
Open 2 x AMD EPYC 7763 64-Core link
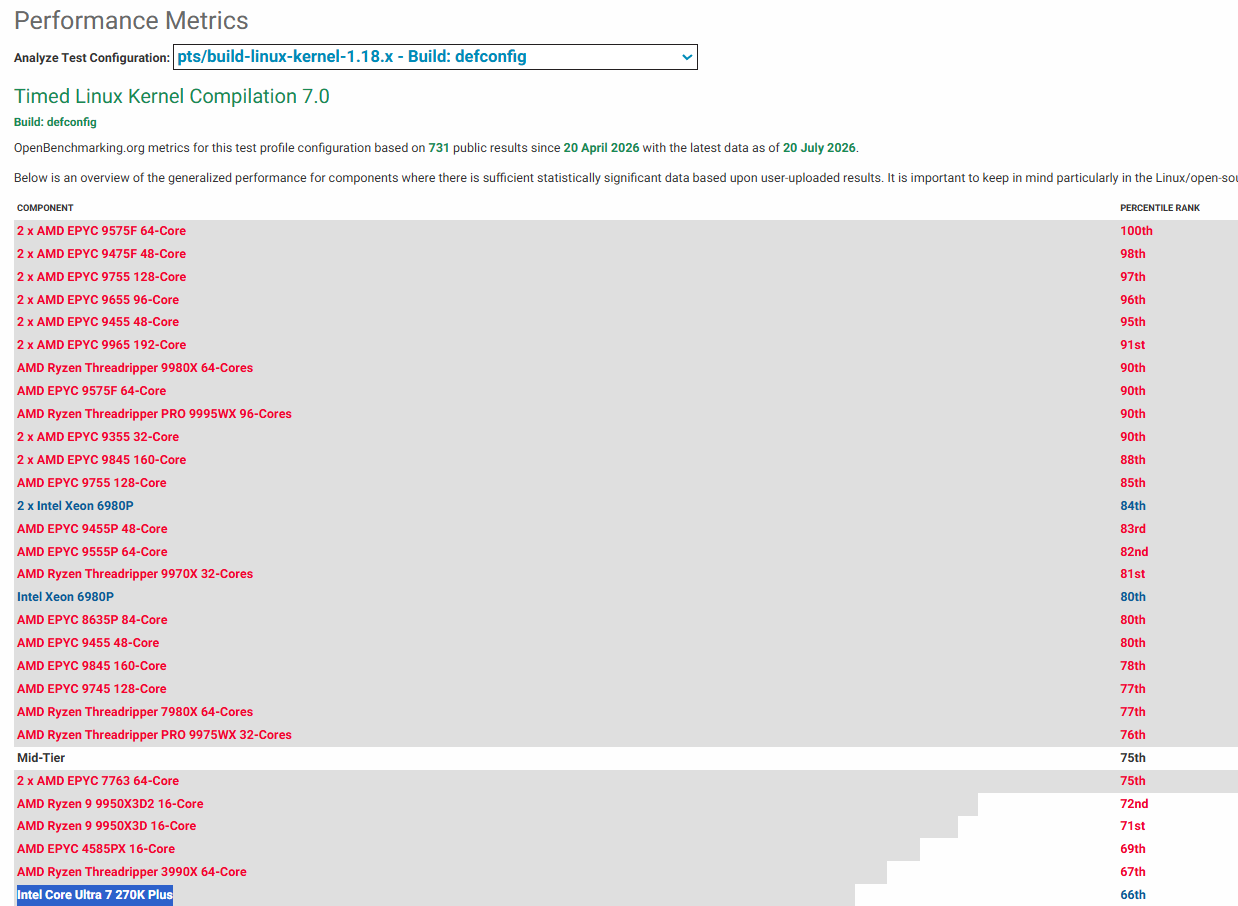click(98, 781)
